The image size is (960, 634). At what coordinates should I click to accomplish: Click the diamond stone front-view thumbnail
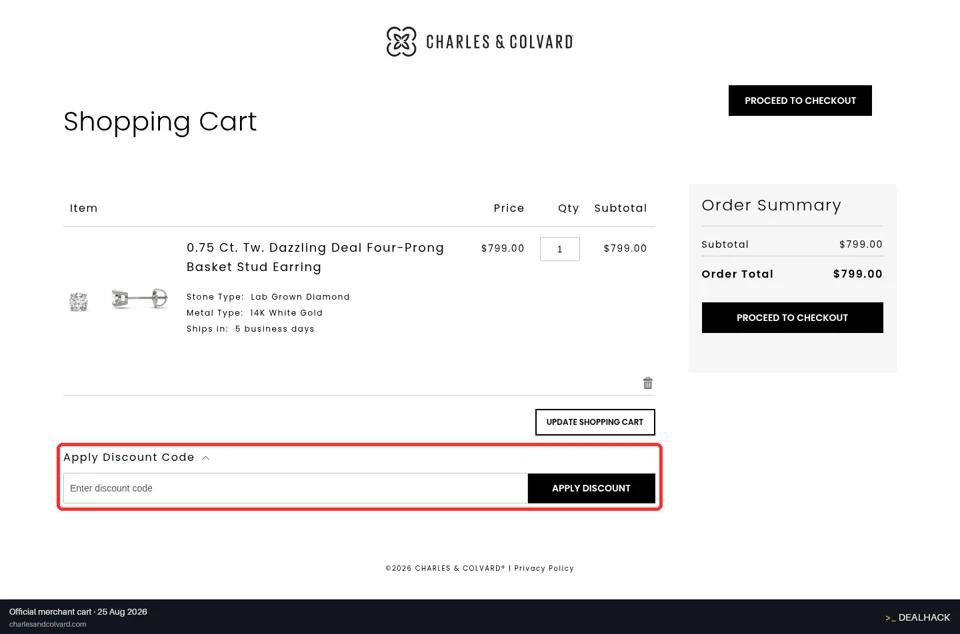tap(78, 302)
